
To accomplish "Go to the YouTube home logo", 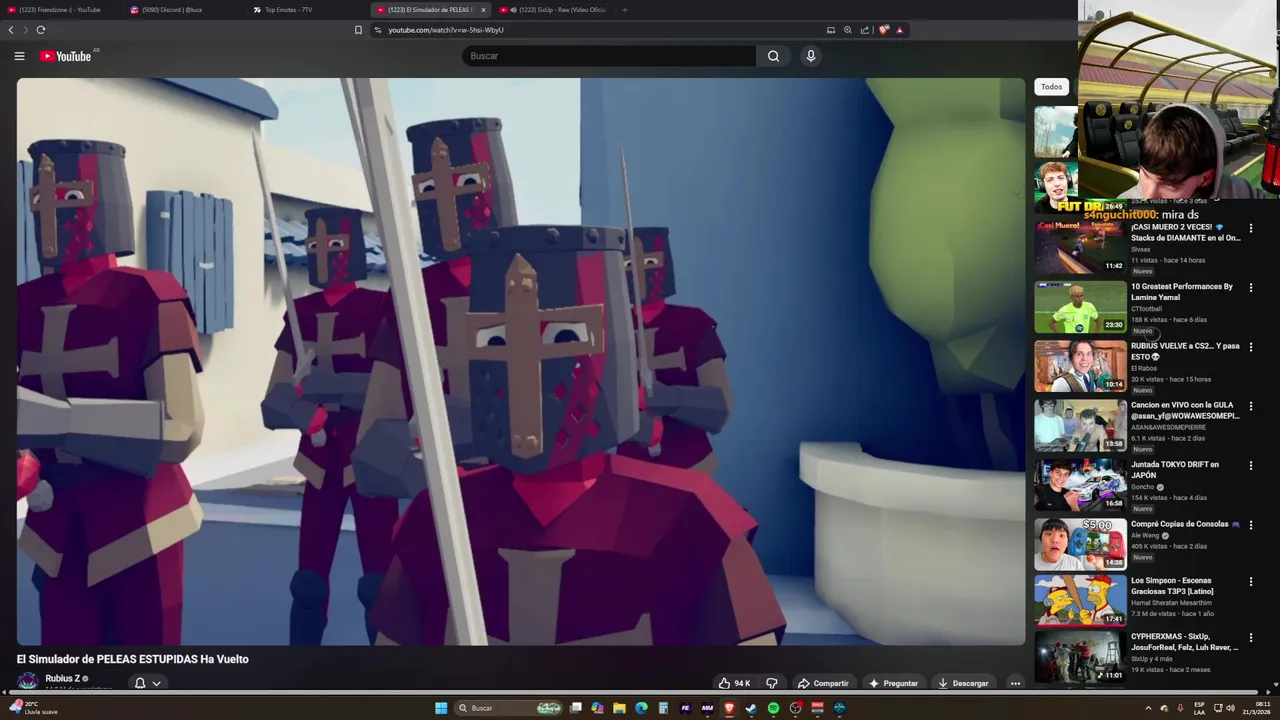I will click(65, 56).
